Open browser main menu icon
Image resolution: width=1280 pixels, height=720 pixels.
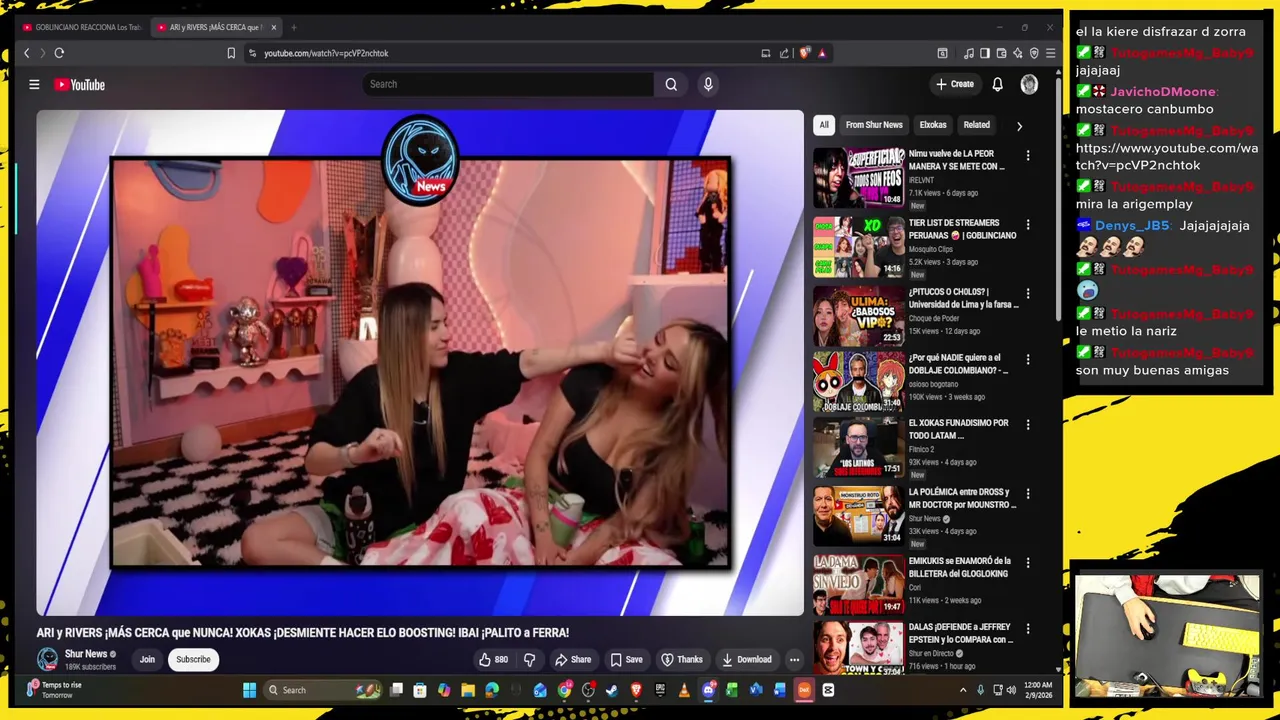tap(1050, 53)
